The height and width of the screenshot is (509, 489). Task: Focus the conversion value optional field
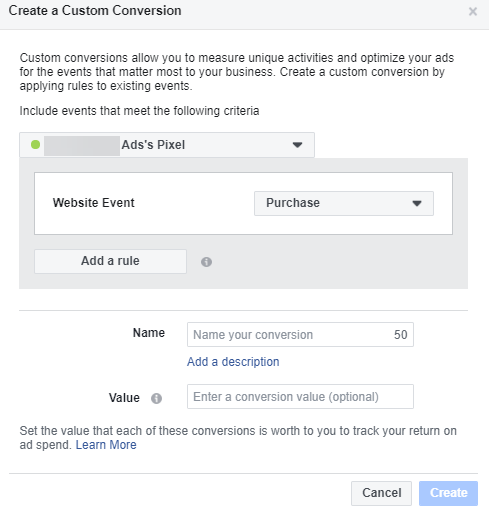pos(300,397)
